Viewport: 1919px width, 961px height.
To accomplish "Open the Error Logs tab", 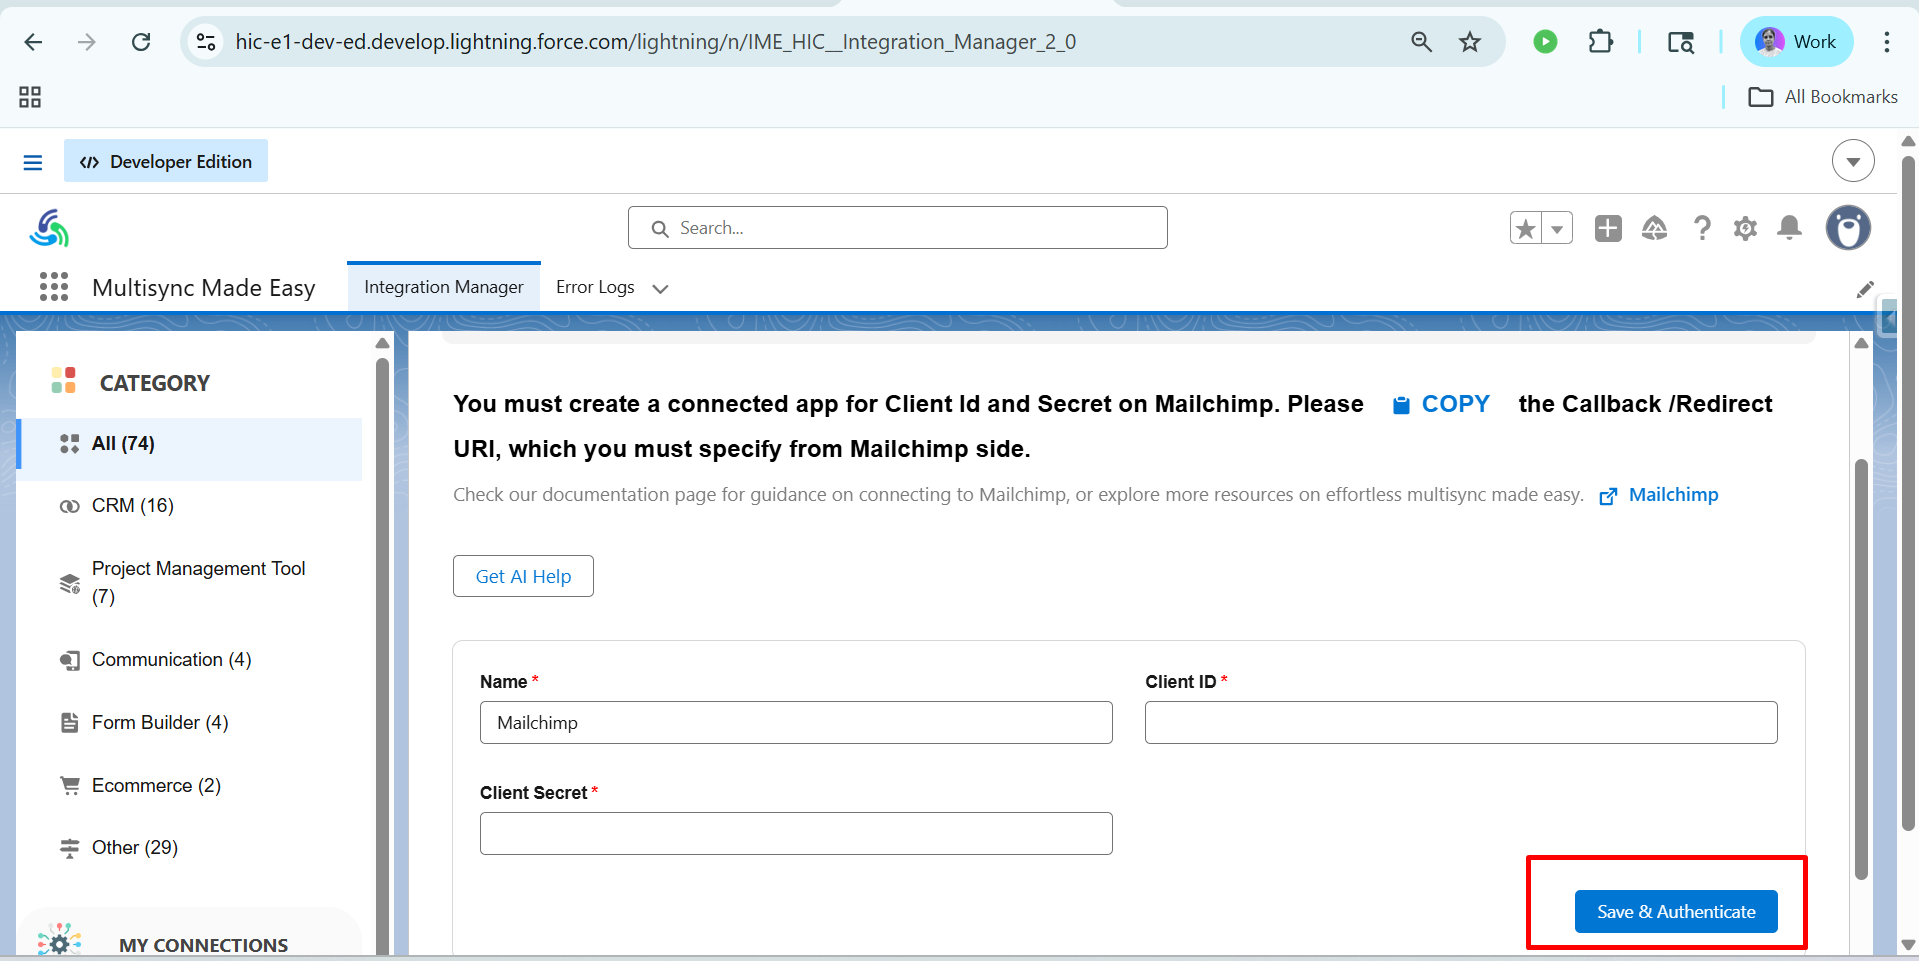I will pos(595,287).
